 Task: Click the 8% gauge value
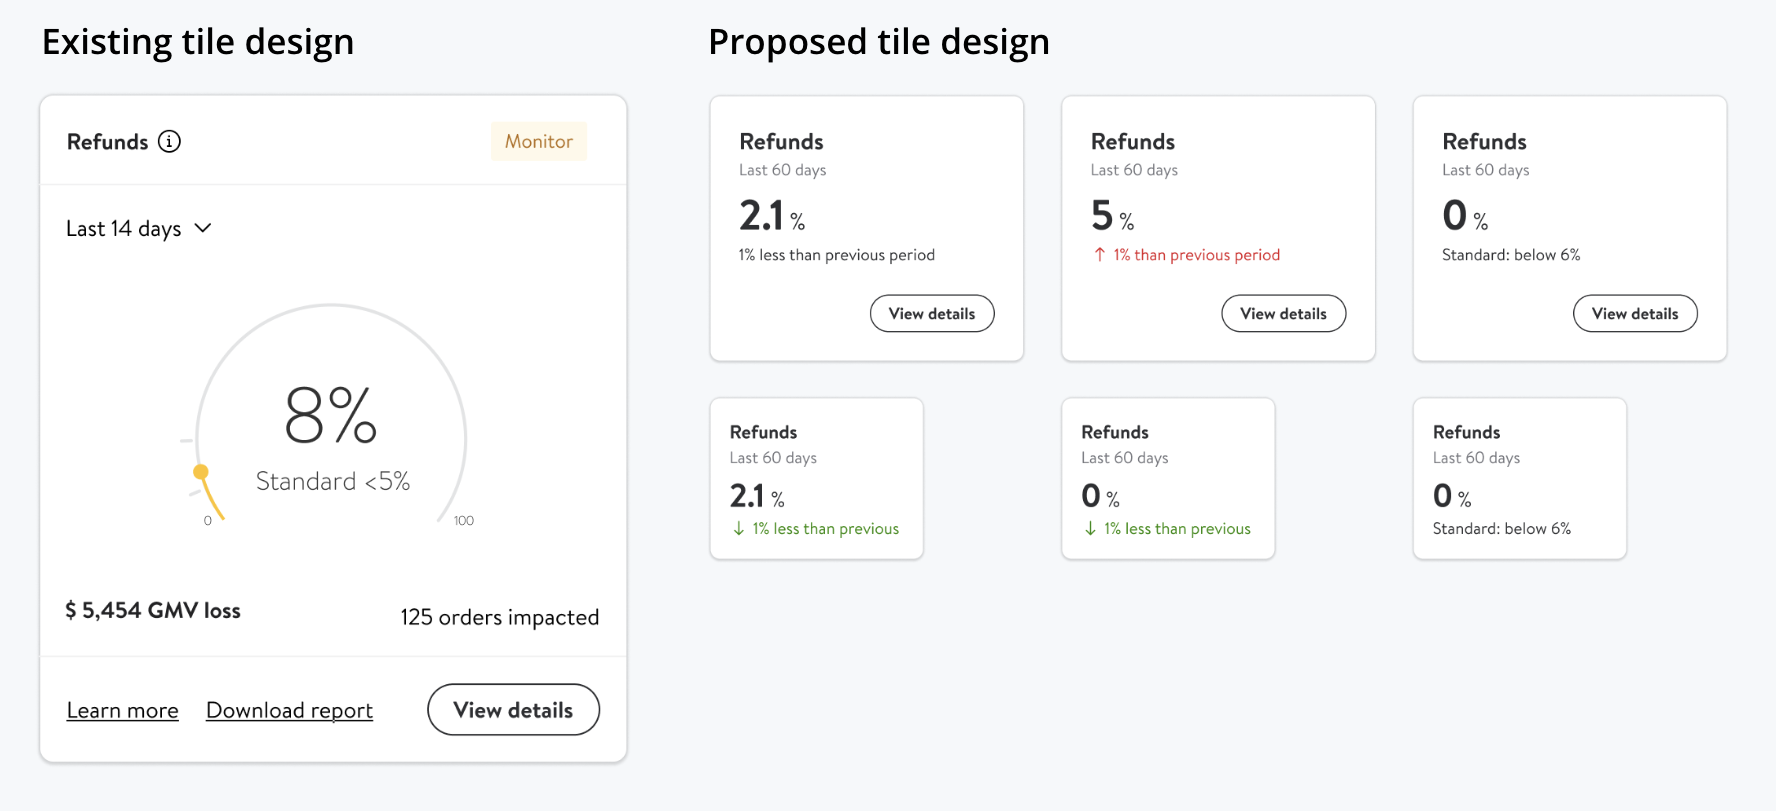[x=331, y=415]
